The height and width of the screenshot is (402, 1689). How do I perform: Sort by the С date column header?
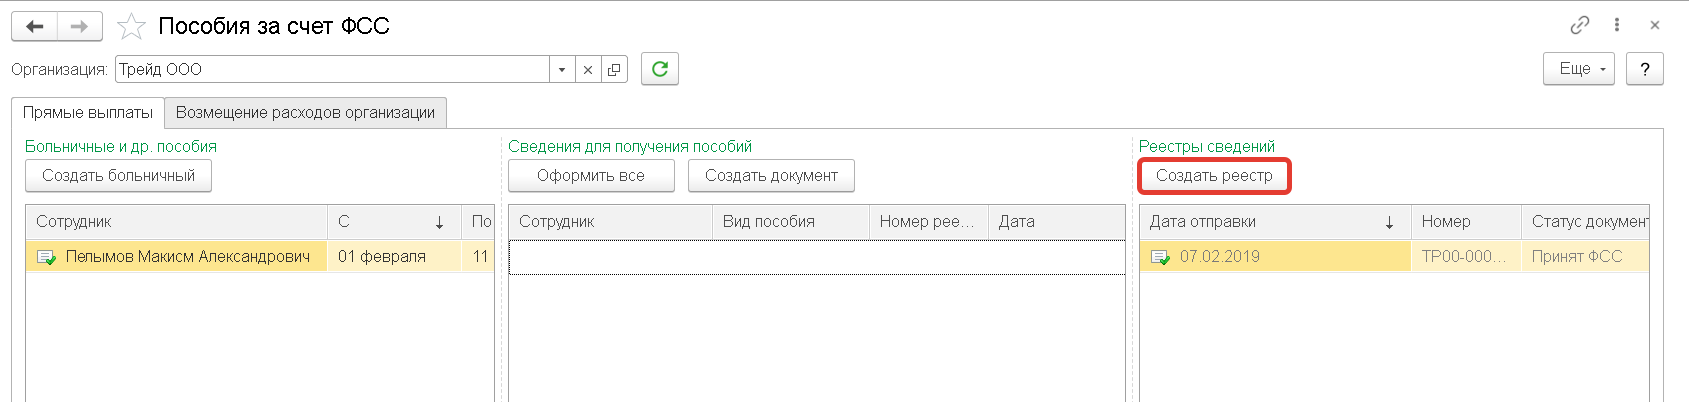392,222
